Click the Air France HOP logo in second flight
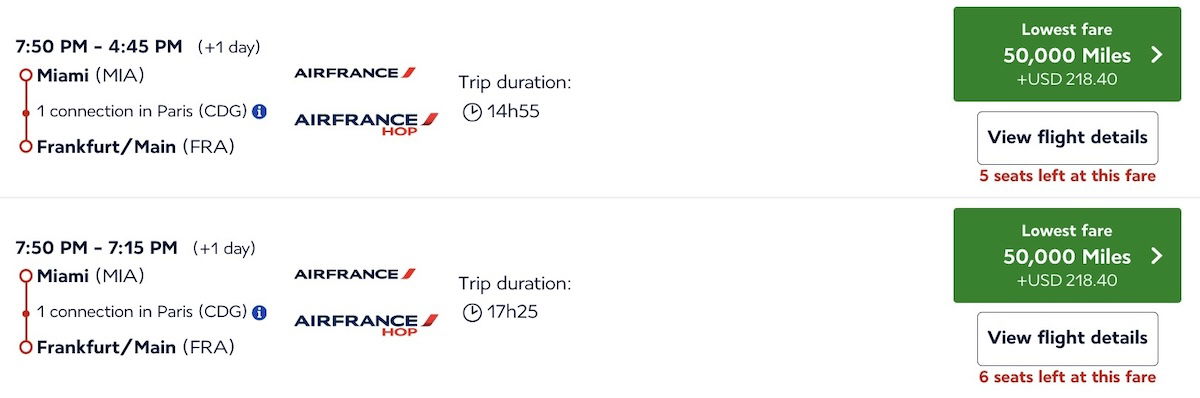The height and width of the screenshot is (398, 1200). pos(366,325)
